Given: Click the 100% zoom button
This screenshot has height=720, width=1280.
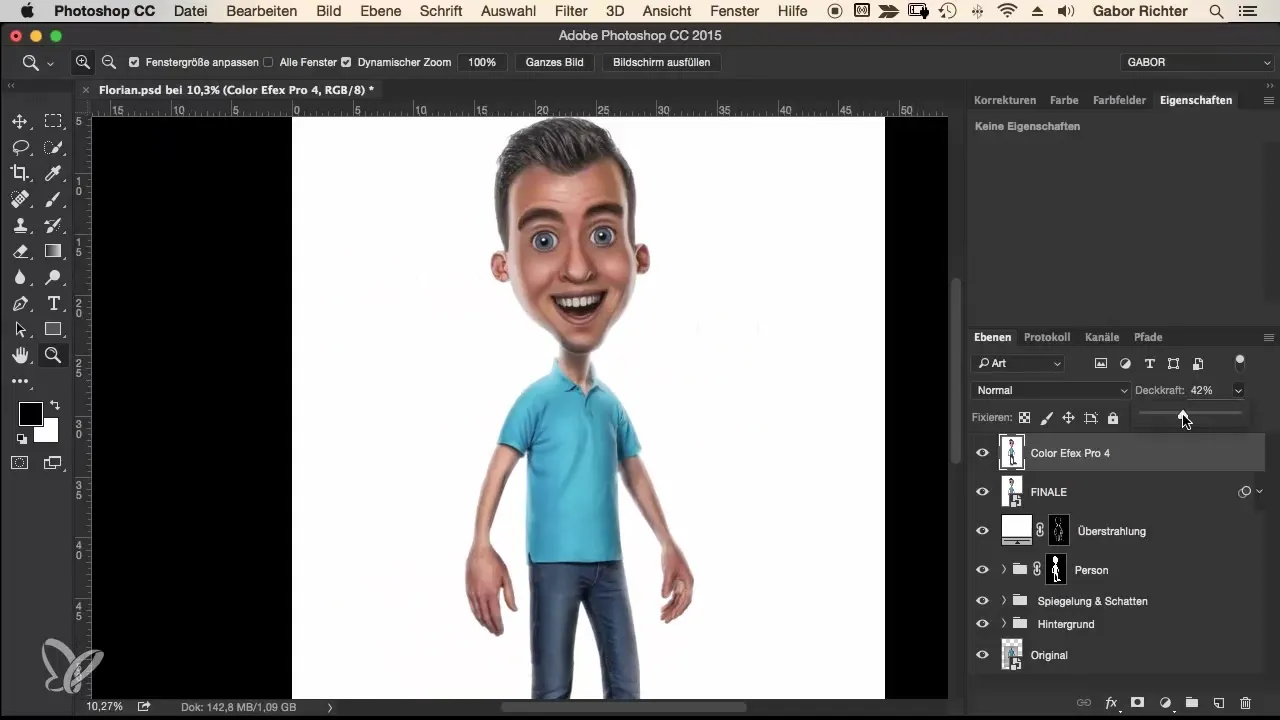Looking at the screenshot, I should [x=482, y=62].
